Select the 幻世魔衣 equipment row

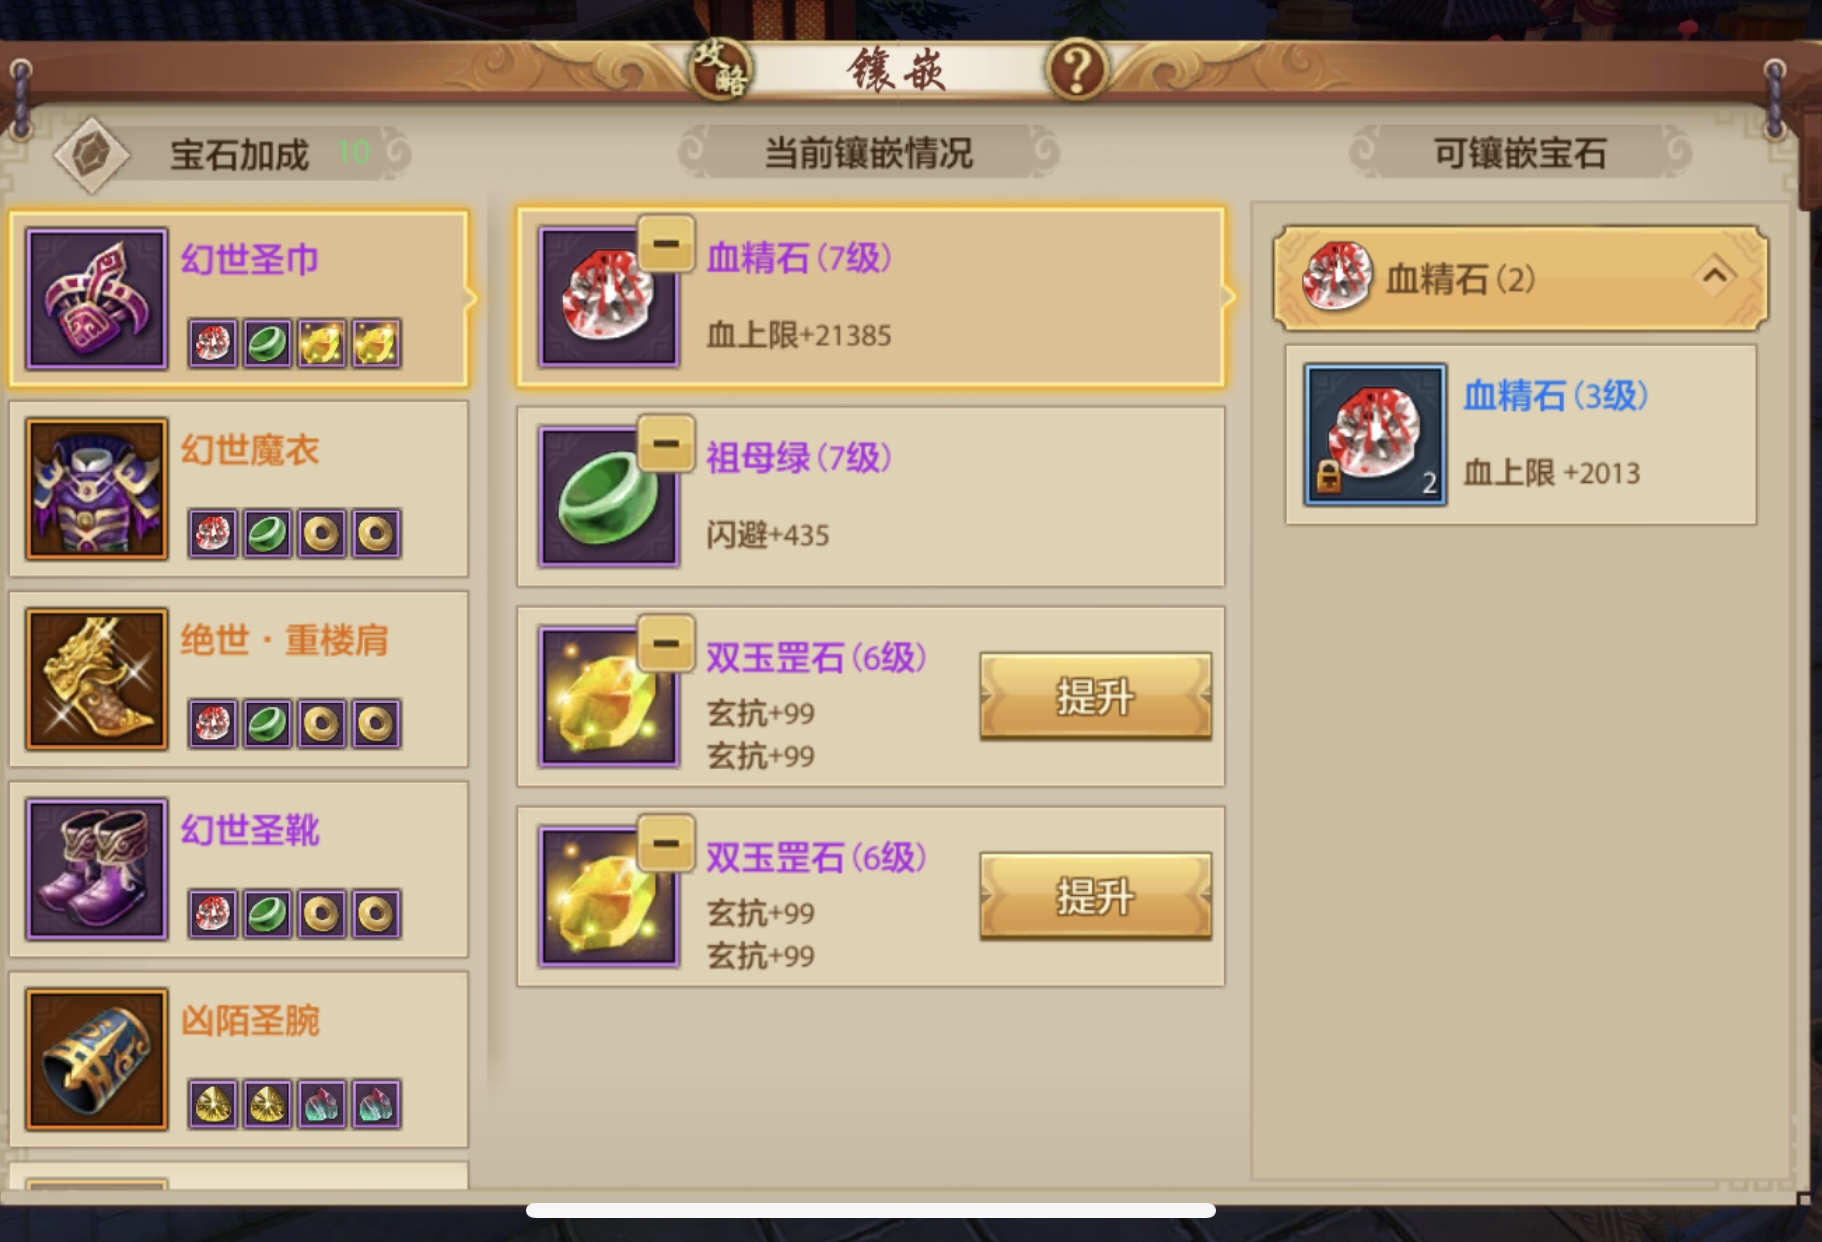click(x=239, y=489)
